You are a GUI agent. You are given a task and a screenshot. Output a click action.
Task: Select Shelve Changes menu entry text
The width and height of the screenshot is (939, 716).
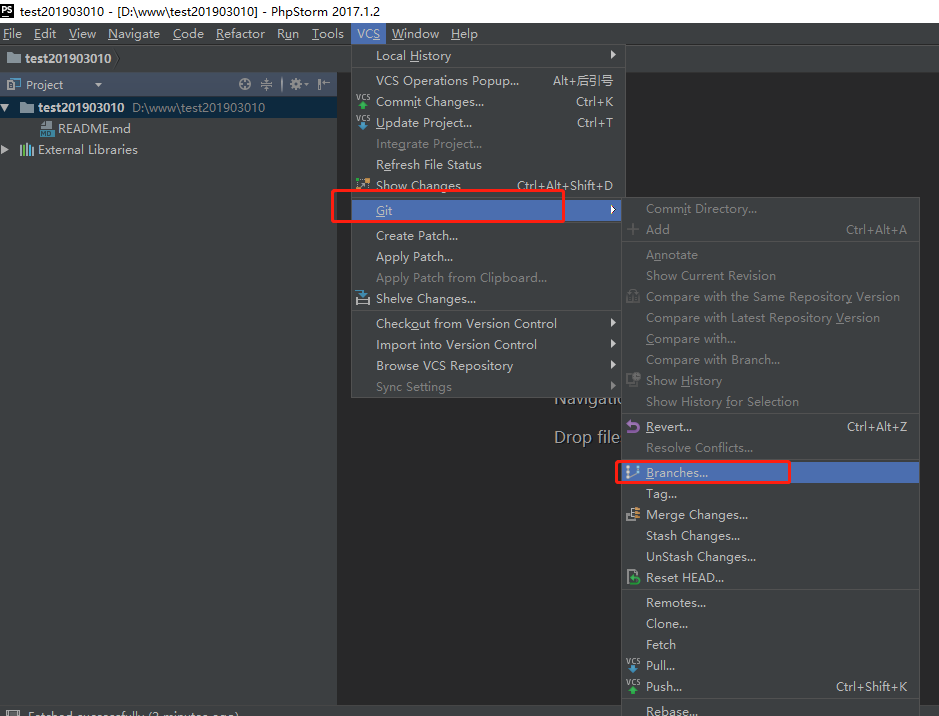point(426,299)
